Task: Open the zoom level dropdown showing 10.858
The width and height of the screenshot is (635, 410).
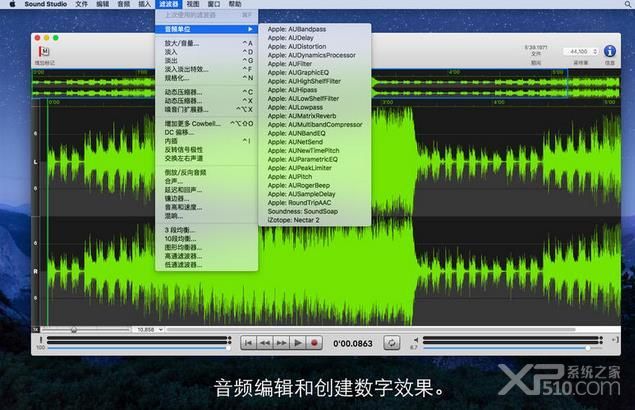Action: pos(148,330)
